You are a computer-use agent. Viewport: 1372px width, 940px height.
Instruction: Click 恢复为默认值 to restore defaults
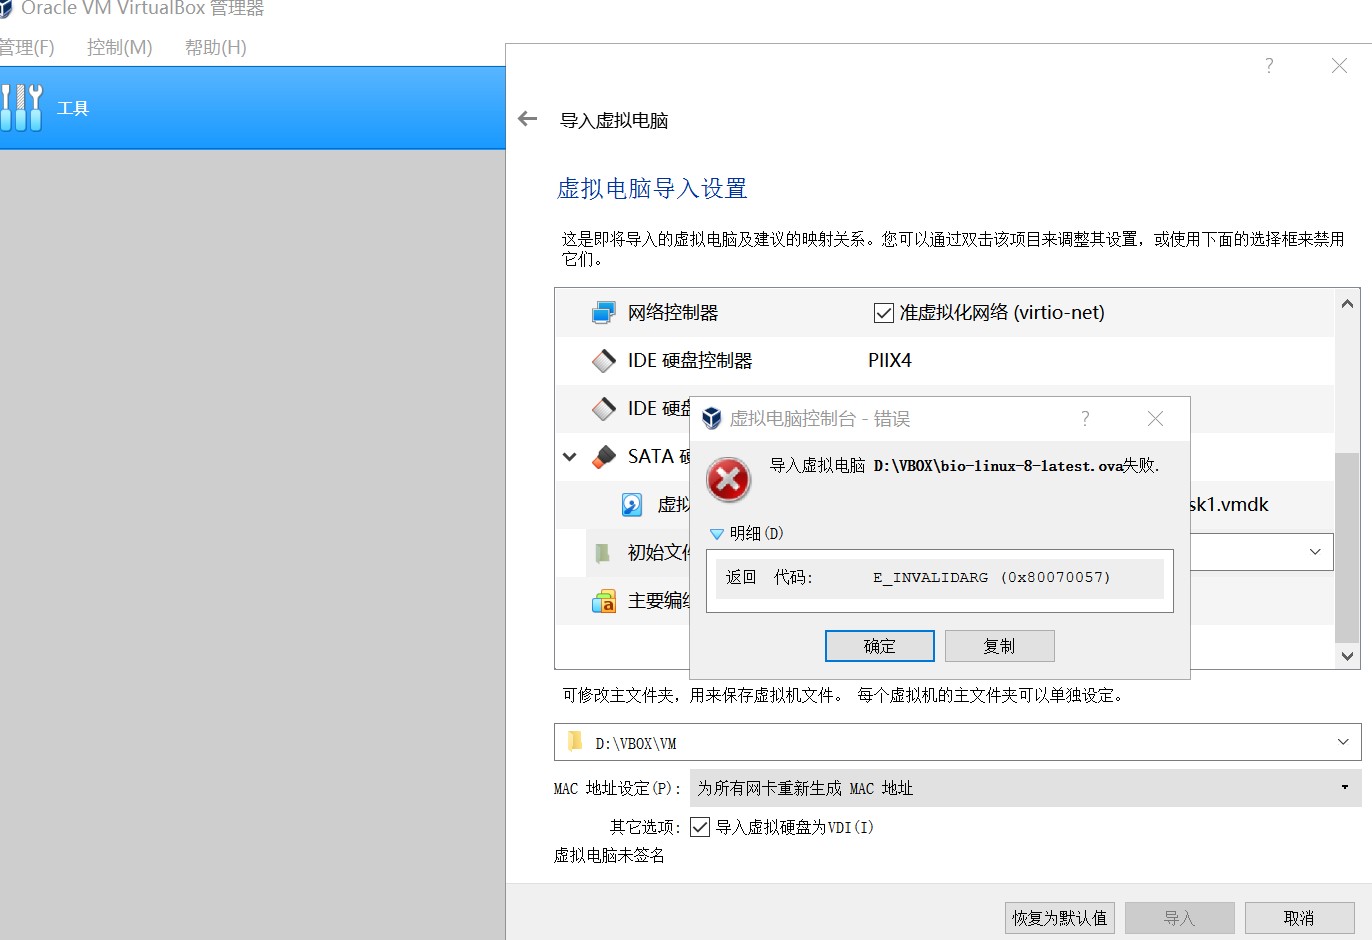click(x=1060, y=918)
